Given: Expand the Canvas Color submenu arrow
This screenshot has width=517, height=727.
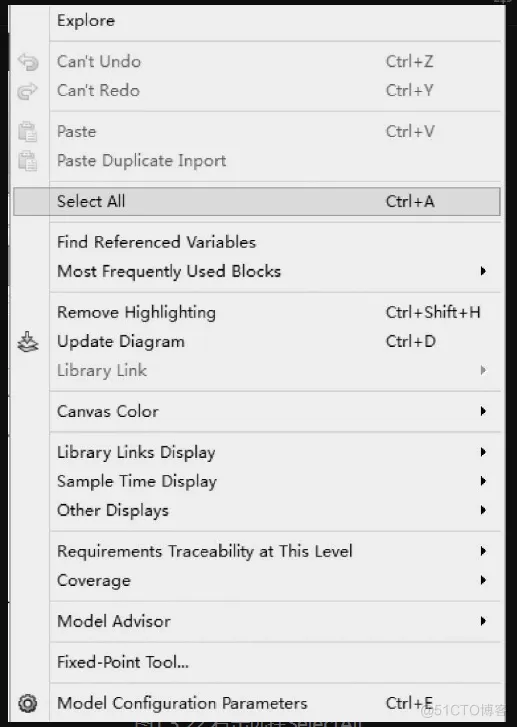Looking at the screenshot, I should click(483, 411).
